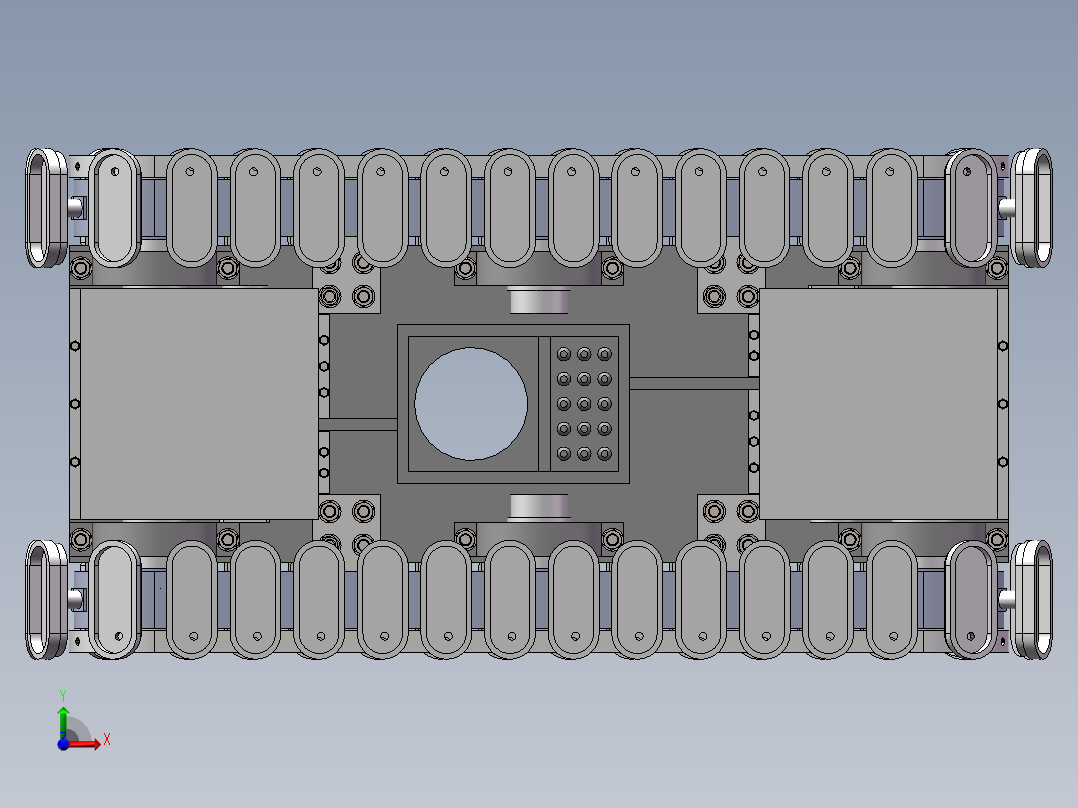The height and width of the screenshot is (808, 1078).
Task: Pick the horizontal bar joining center housing to right plate
Action: 694,383
